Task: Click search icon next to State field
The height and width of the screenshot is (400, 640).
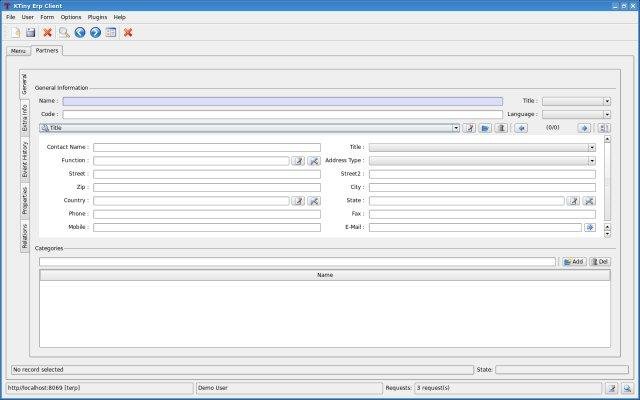Action: coord(589,201)
